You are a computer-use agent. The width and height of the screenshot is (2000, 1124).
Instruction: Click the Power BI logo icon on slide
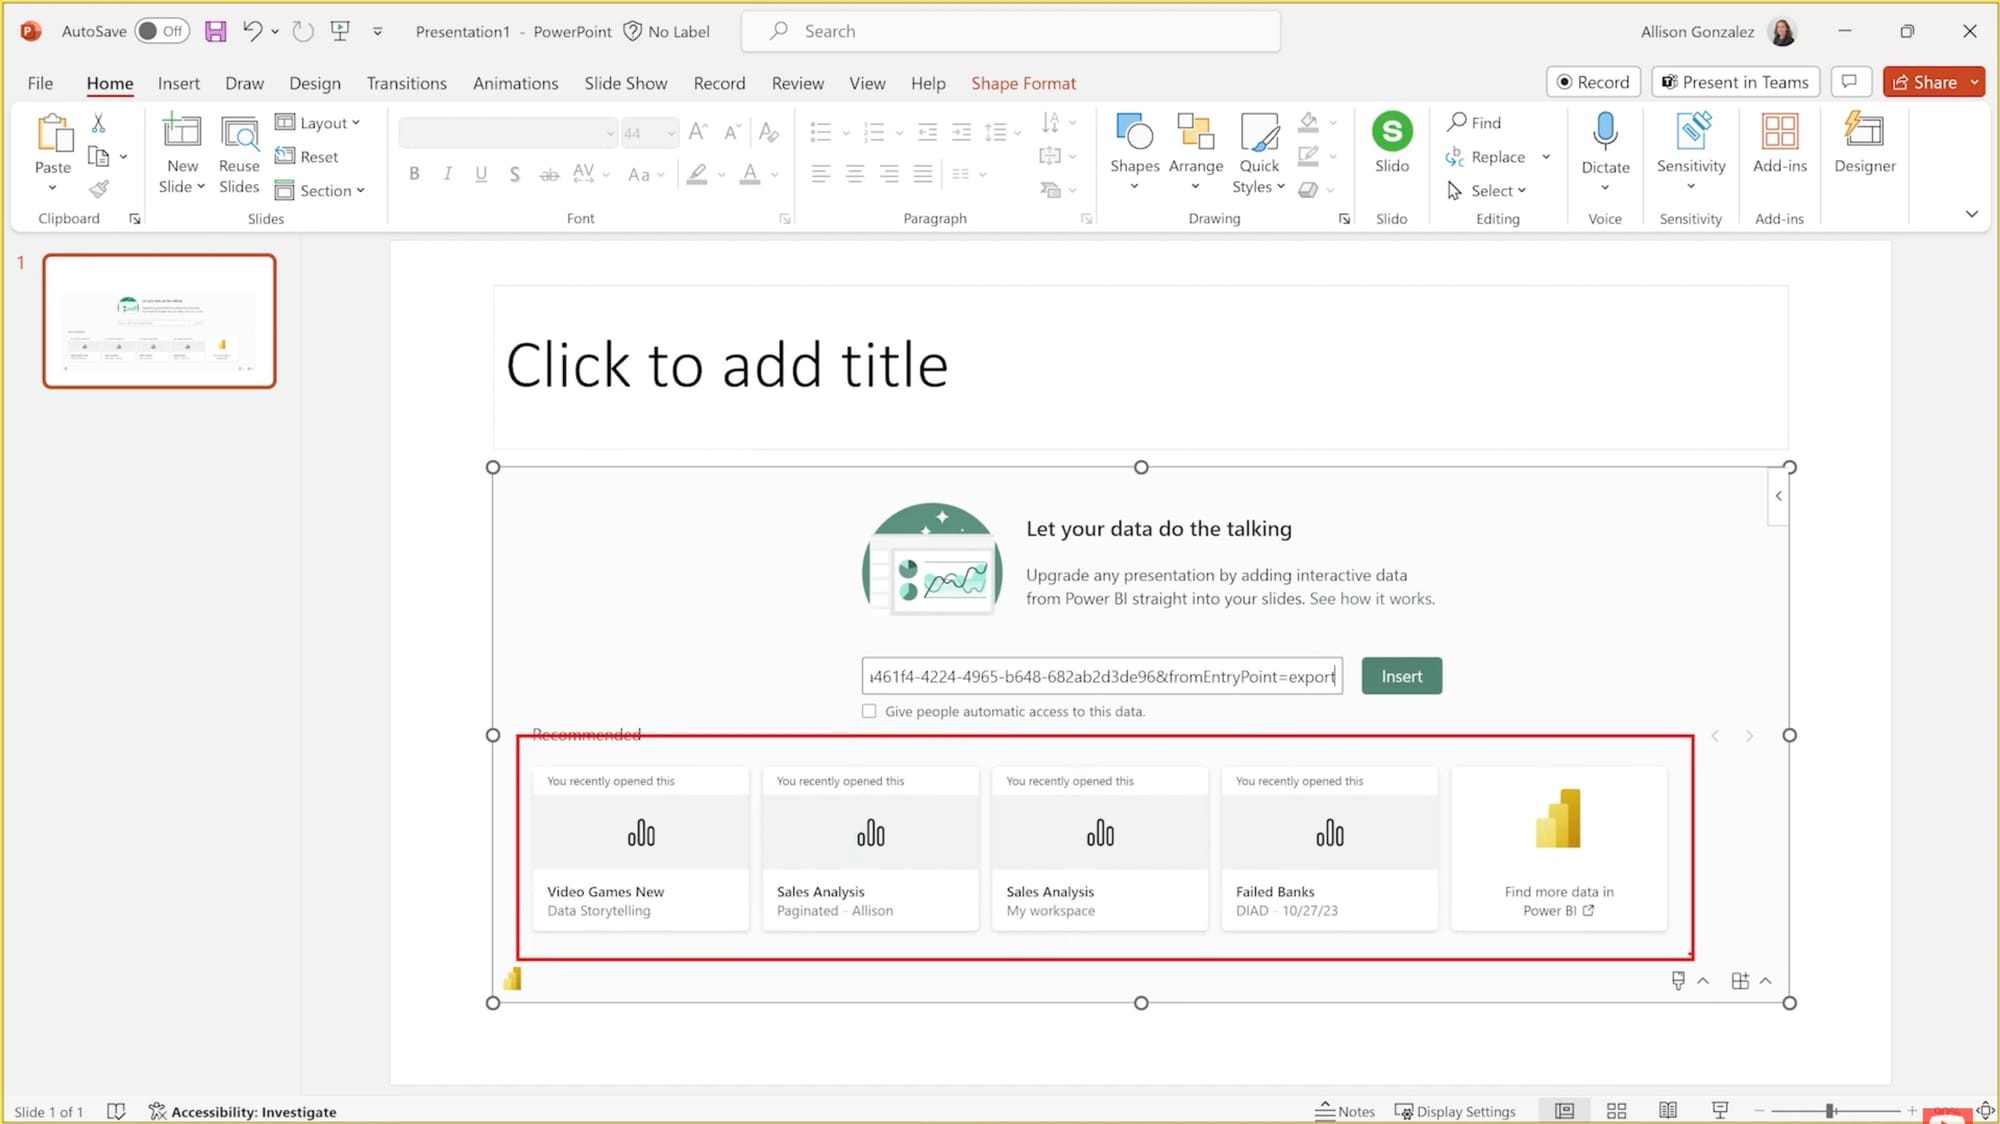pos(512,979)
